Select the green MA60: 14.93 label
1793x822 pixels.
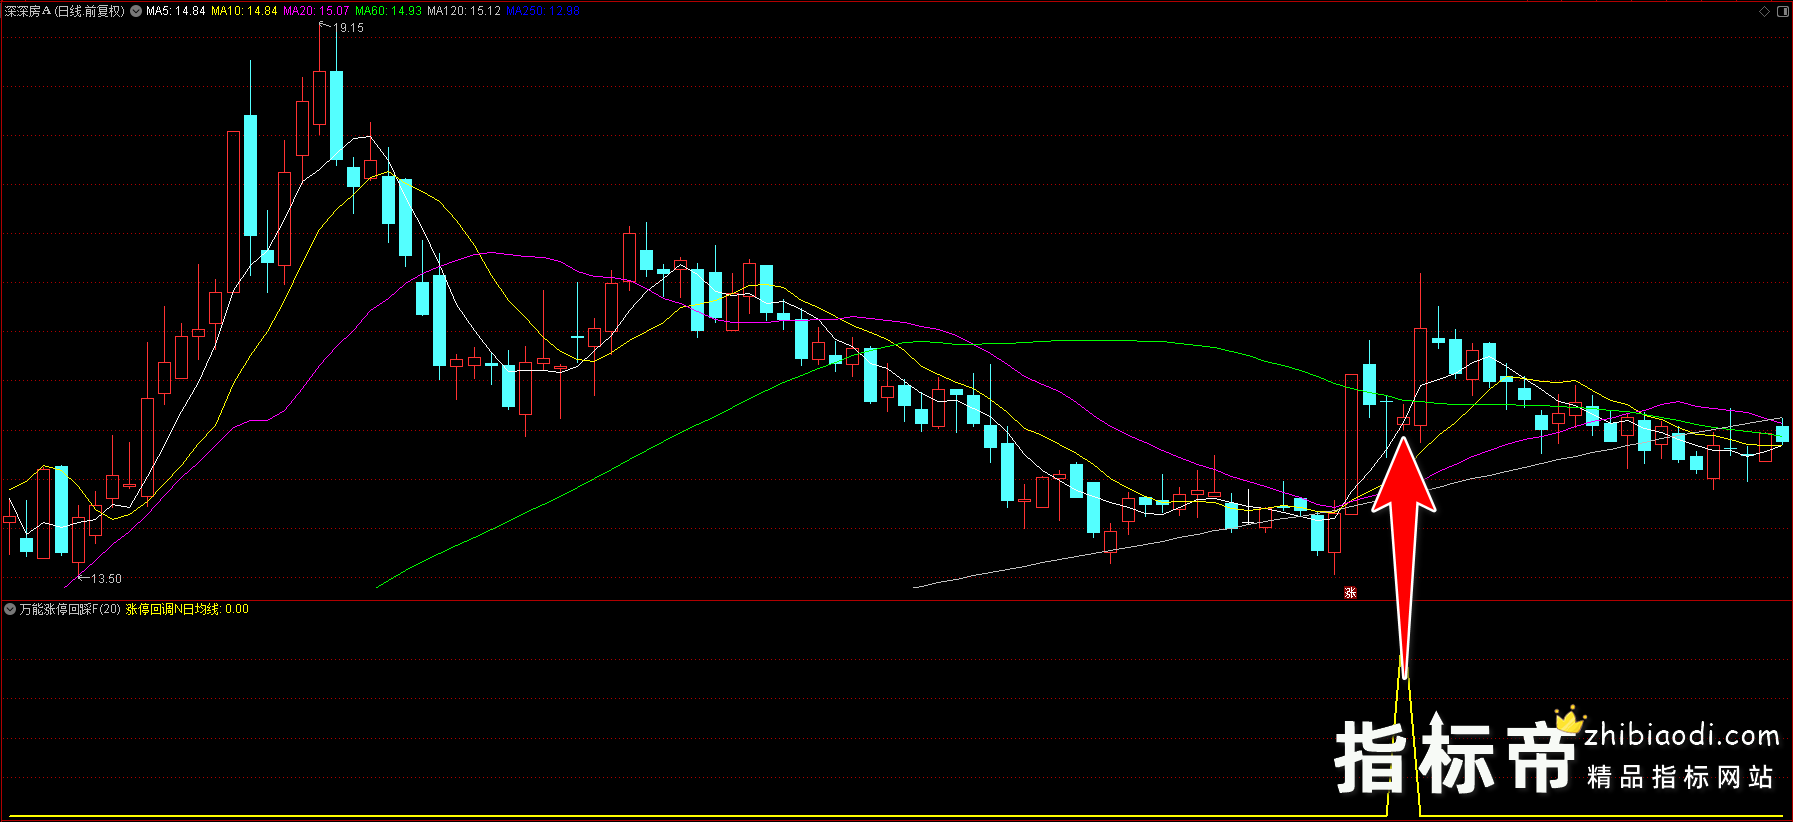pos(388,11)
